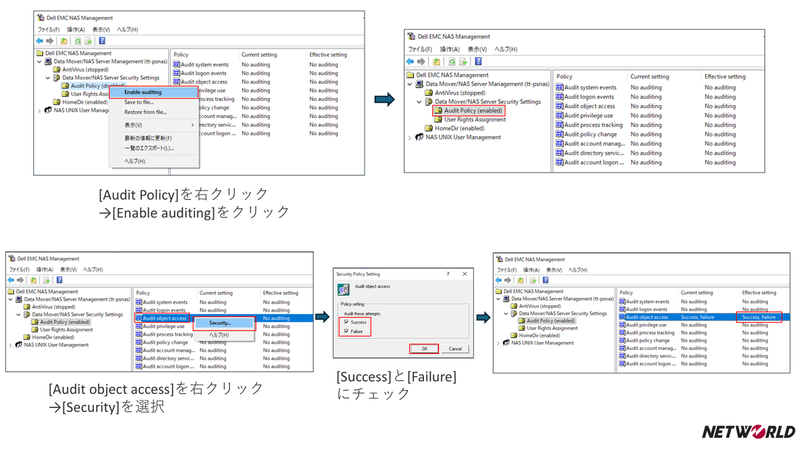
Task: Click Cancel in Security Policy Setting dialog
Action: [455, 349]
